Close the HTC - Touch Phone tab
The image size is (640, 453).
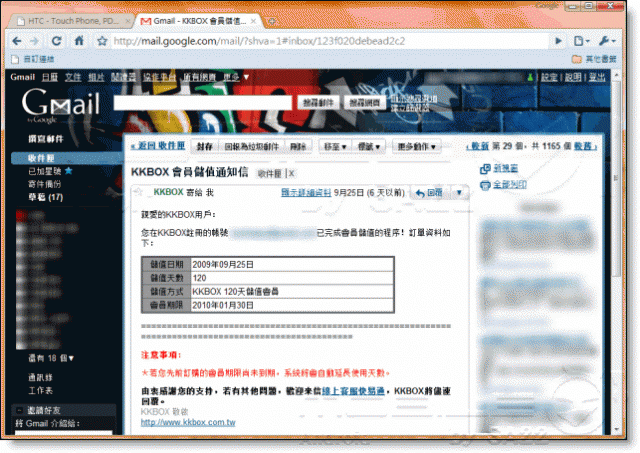[x=127, y=21]
